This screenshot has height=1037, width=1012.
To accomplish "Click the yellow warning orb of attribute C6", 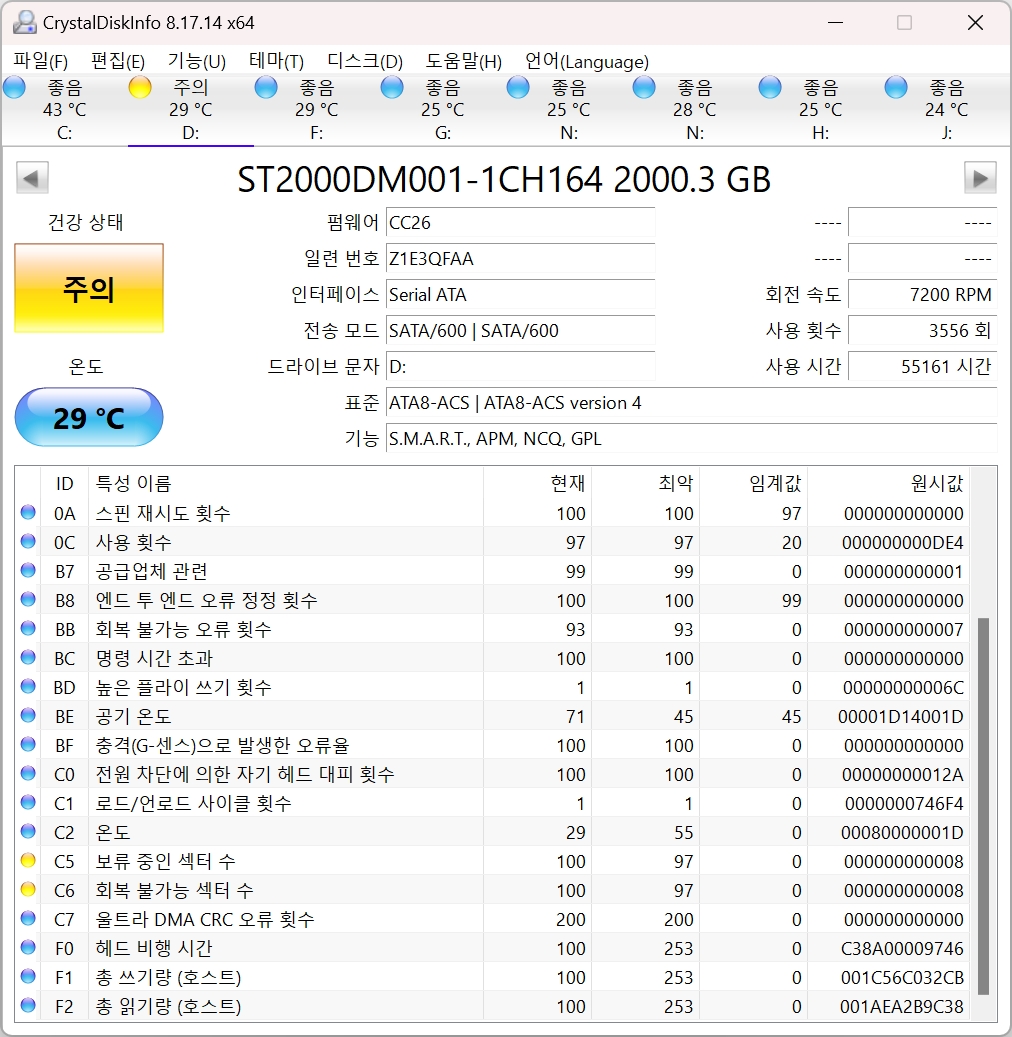I will point(28,890).
